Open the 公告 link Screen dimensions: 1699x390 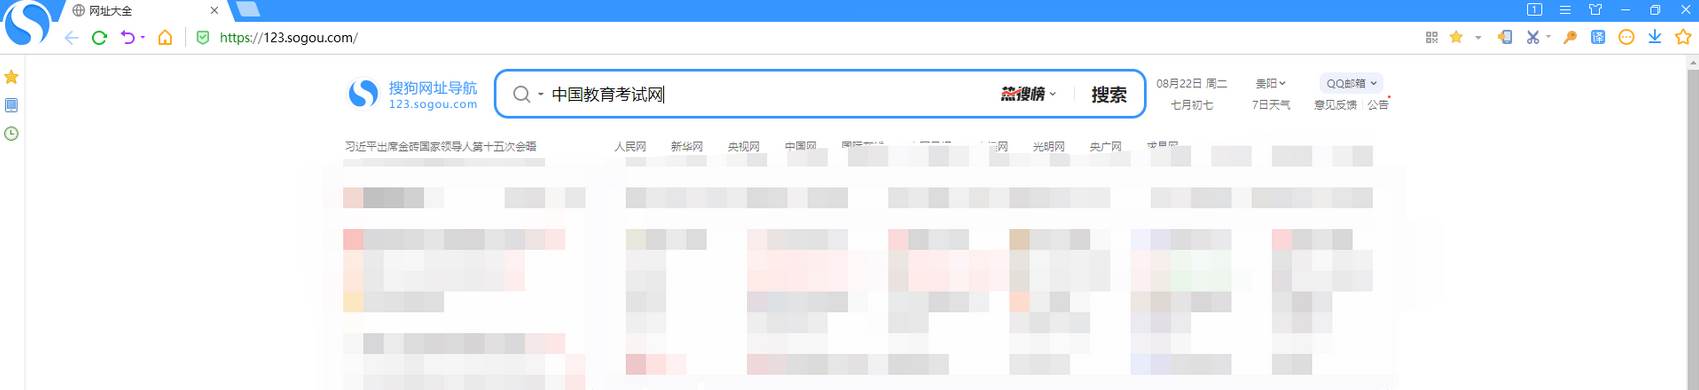pos(1378,105)
